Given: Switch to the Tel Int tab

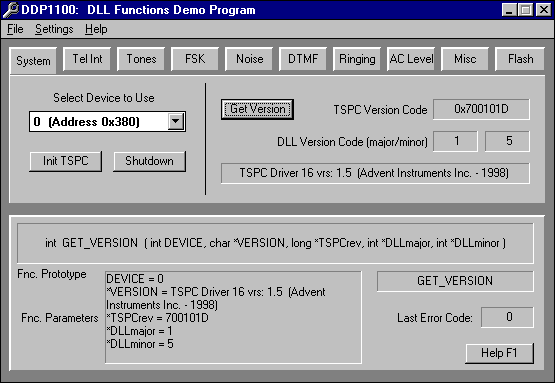Looking at the screenshot, I should point(87,59).
